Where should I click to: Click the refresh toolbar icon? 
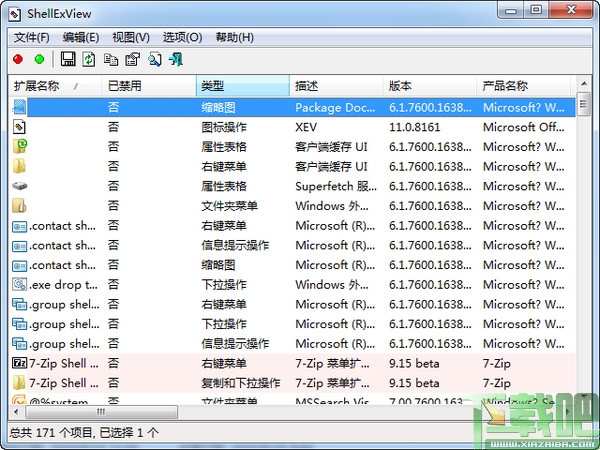point(89,59)
